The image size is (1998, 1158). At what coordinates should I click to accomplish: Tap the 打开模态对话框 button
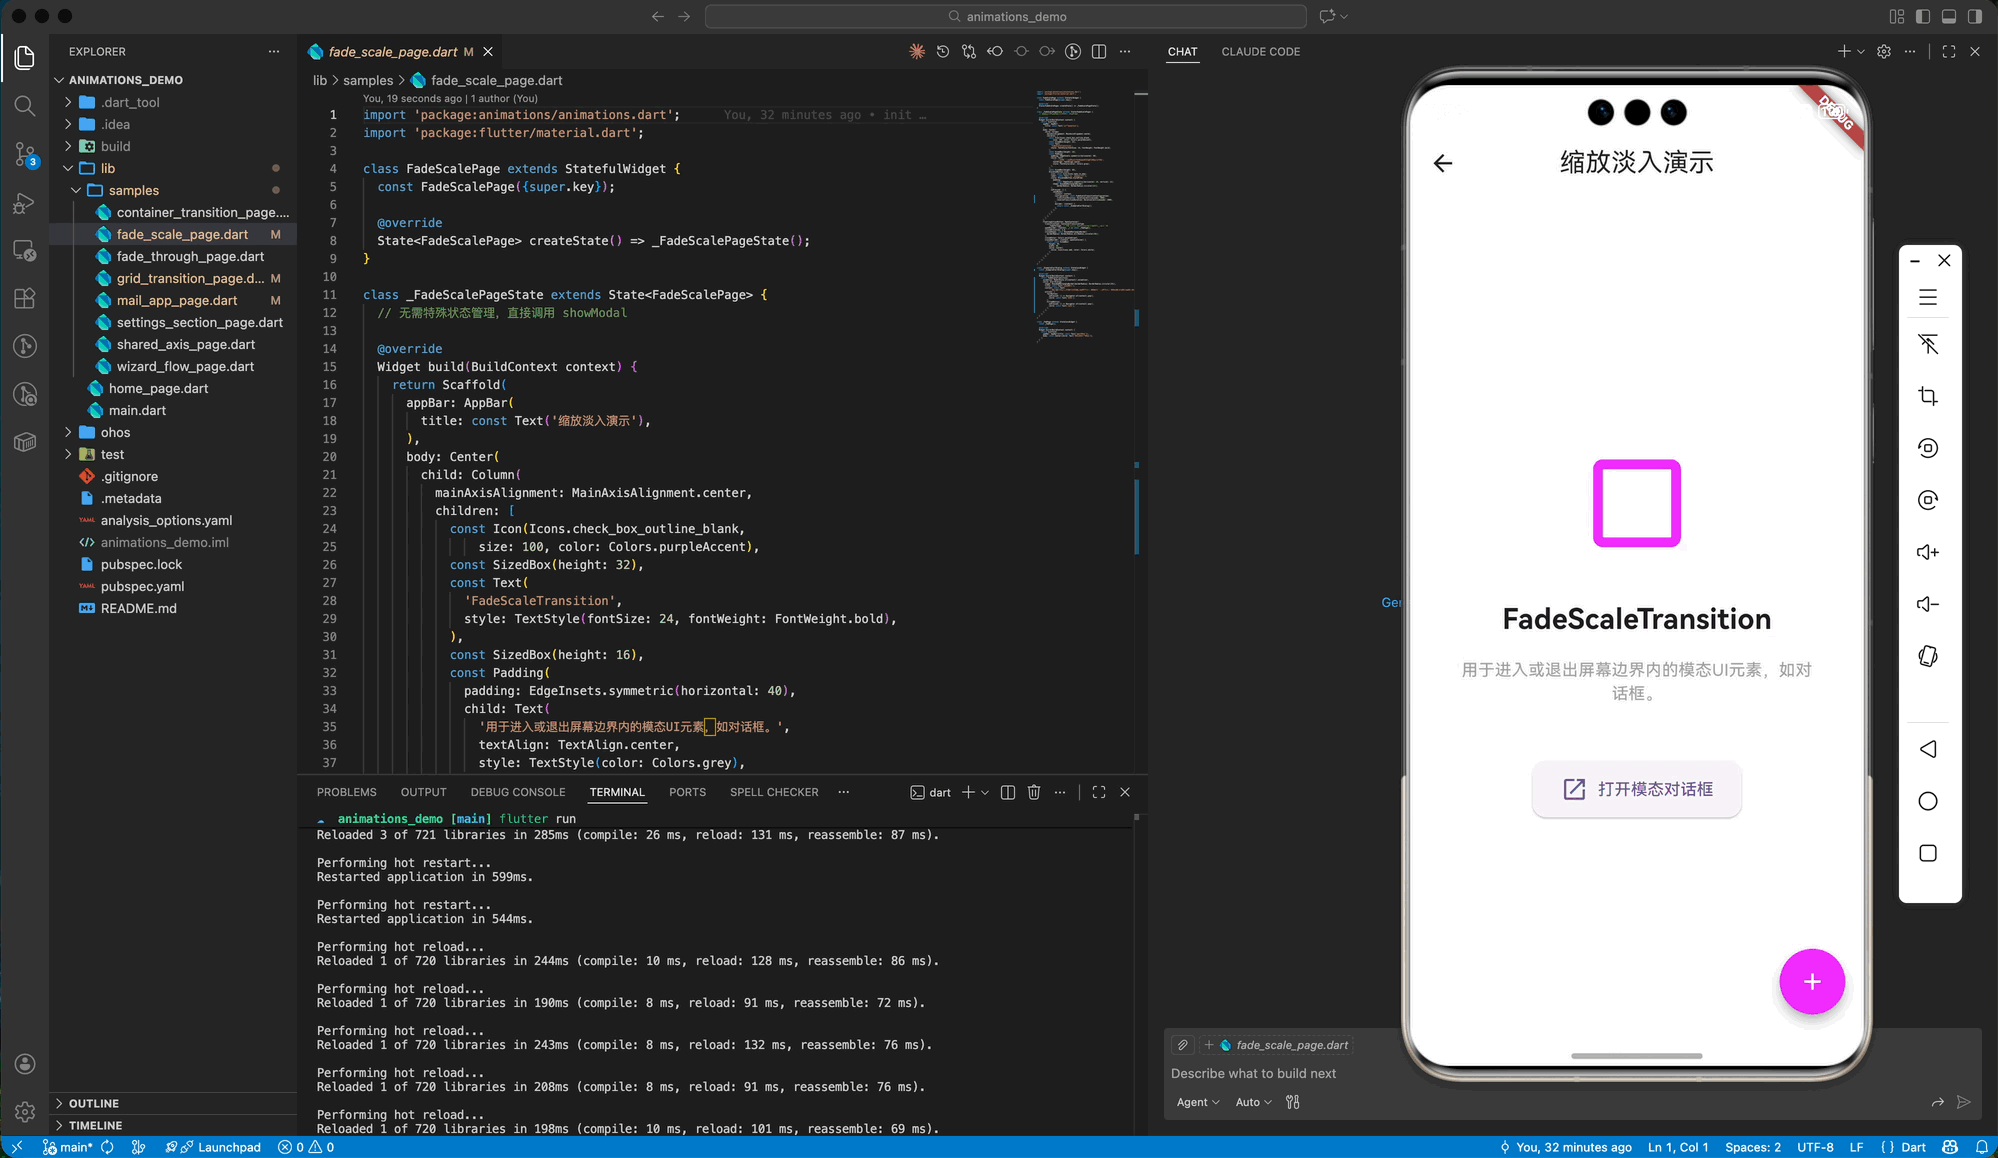[1637, 789]
